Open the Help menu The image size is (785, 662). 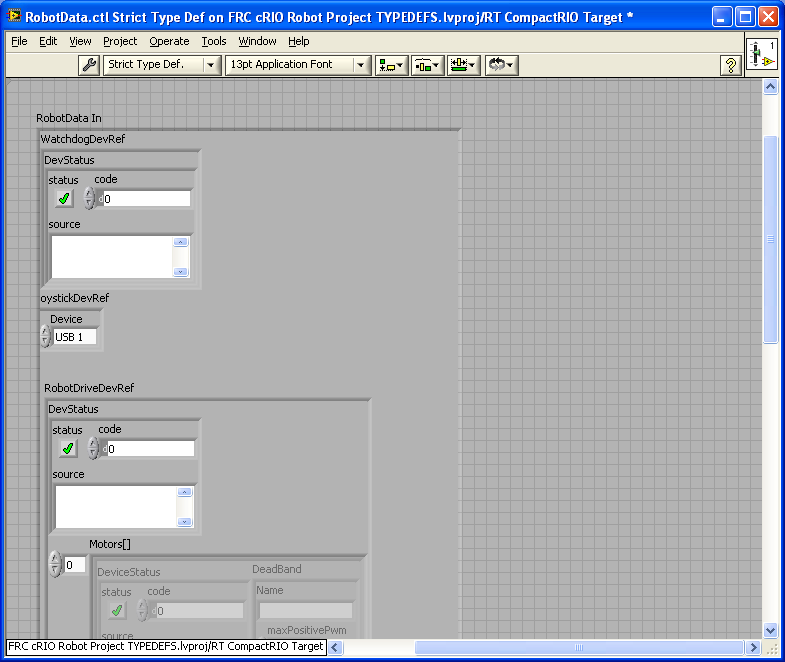[298, 41]
